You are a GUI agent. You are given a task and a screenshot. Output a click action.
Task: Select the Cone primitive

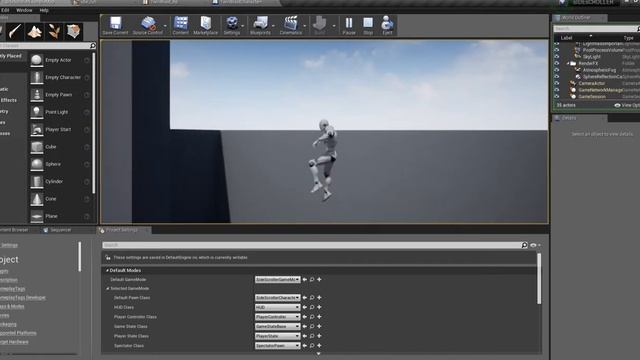60,199
